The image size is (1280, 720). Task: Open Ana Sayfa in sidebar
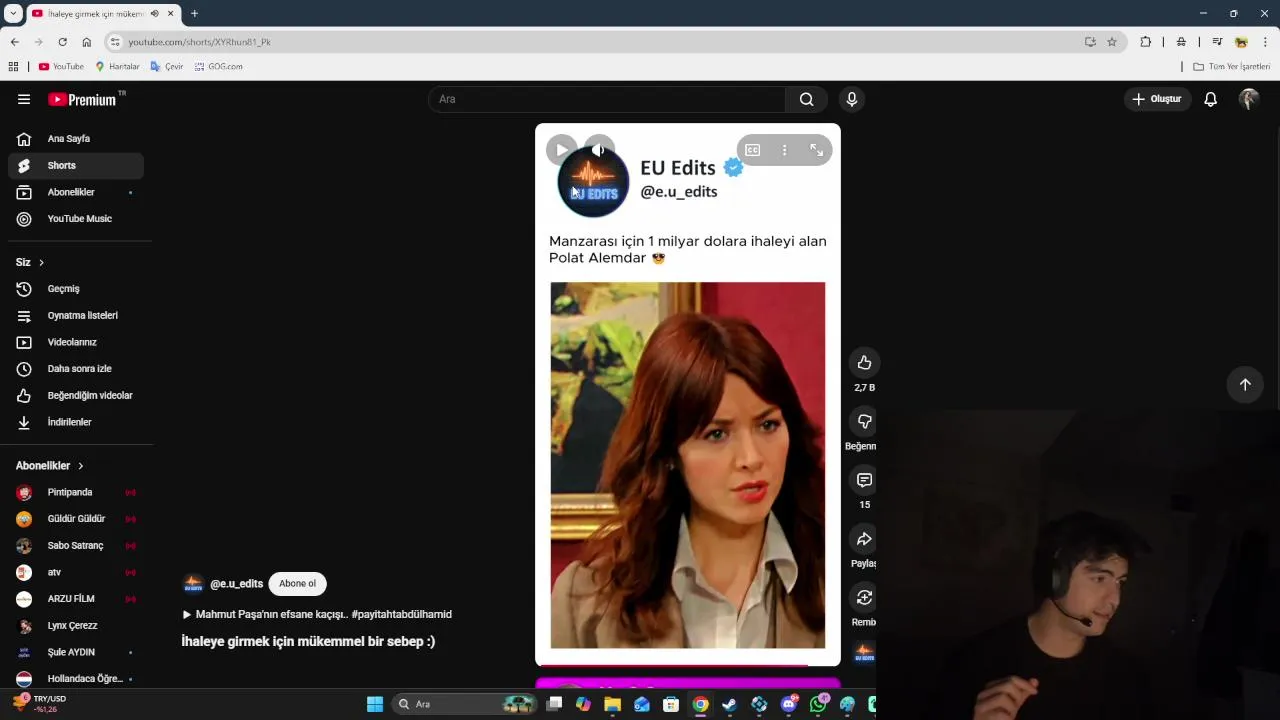pyautogui.click(x=76, y=139)
